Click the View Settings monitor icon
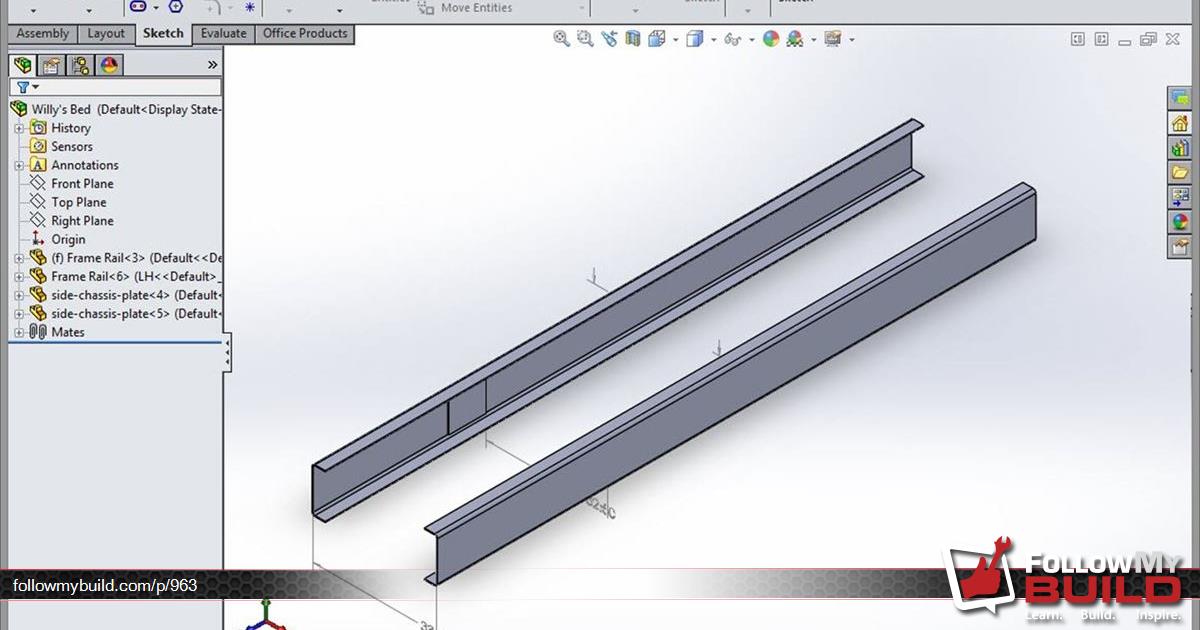Viewport: 1200px width, 630px height. tap(832, 39)
